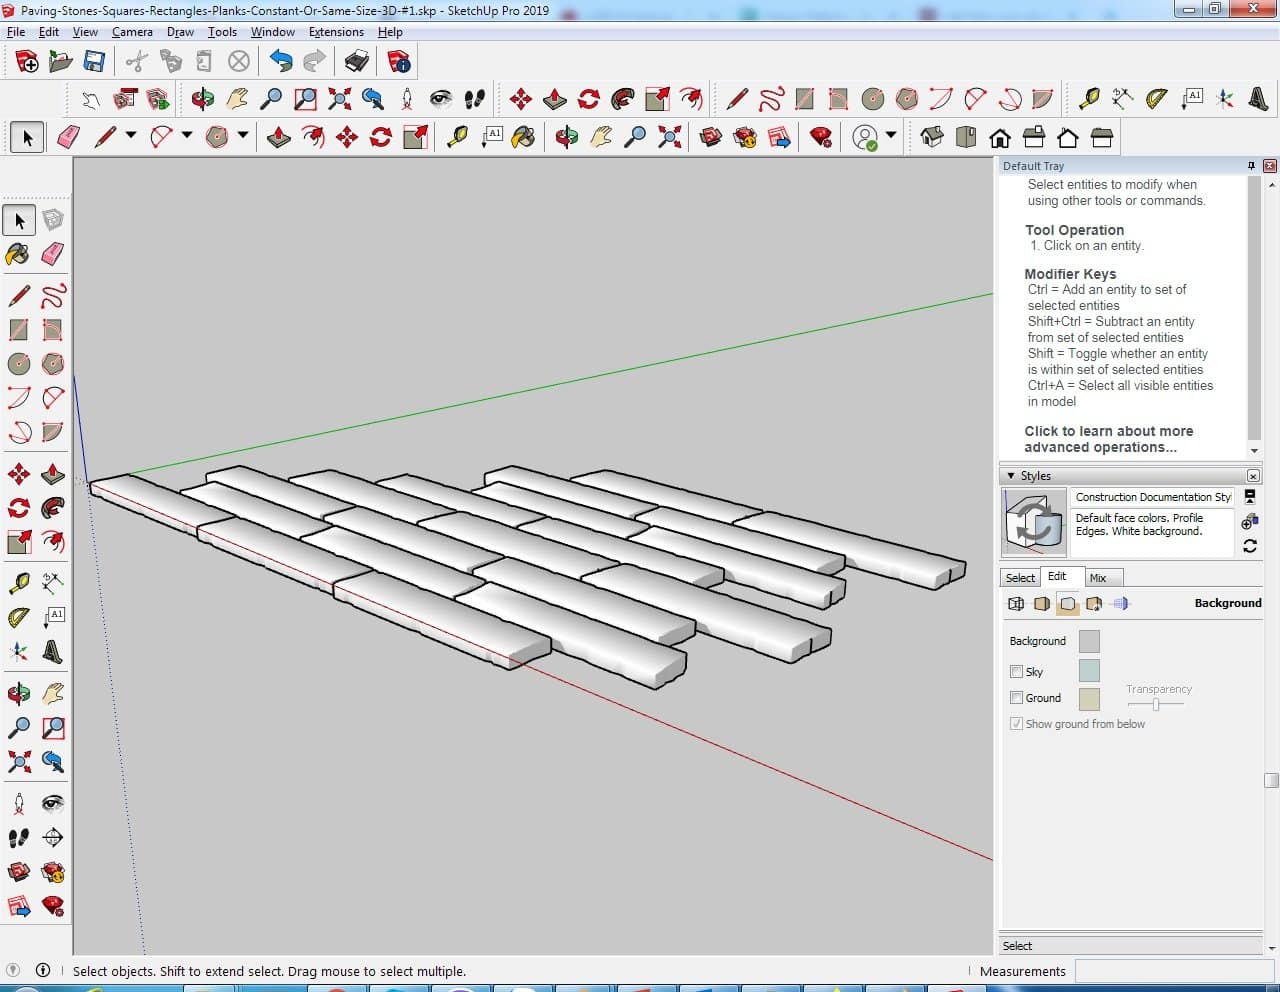Screen dimensions: 1280x992
Task: Open dropdown arrow beside the Line pencil tool
Action: (x=131, y=135)
